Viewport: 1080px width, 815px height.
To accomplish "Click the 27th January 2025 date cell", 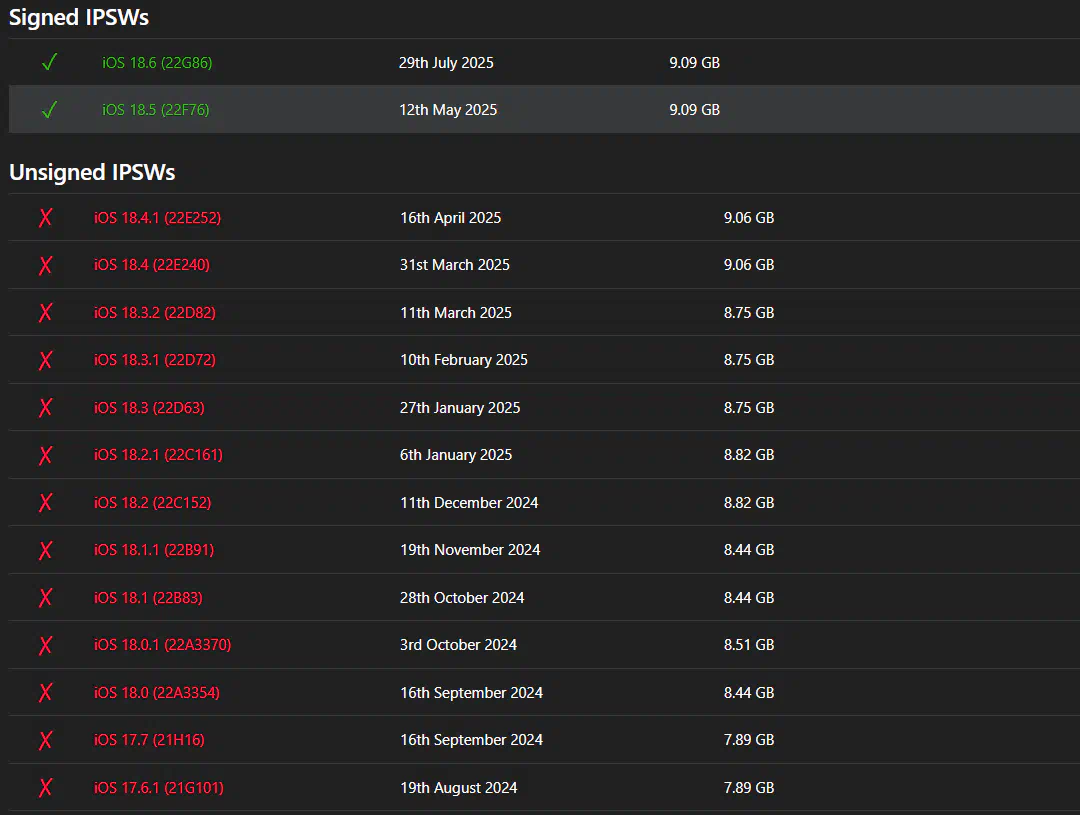I will [460, 408].
